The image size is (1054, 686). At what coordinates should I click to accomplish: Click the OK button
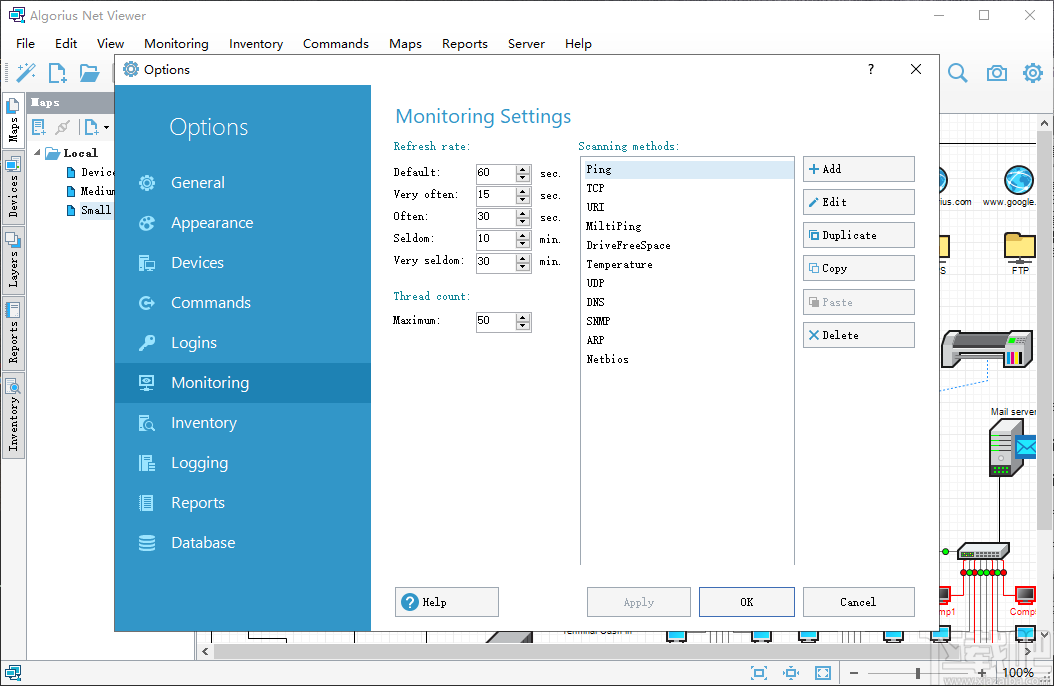pos(746,602)
